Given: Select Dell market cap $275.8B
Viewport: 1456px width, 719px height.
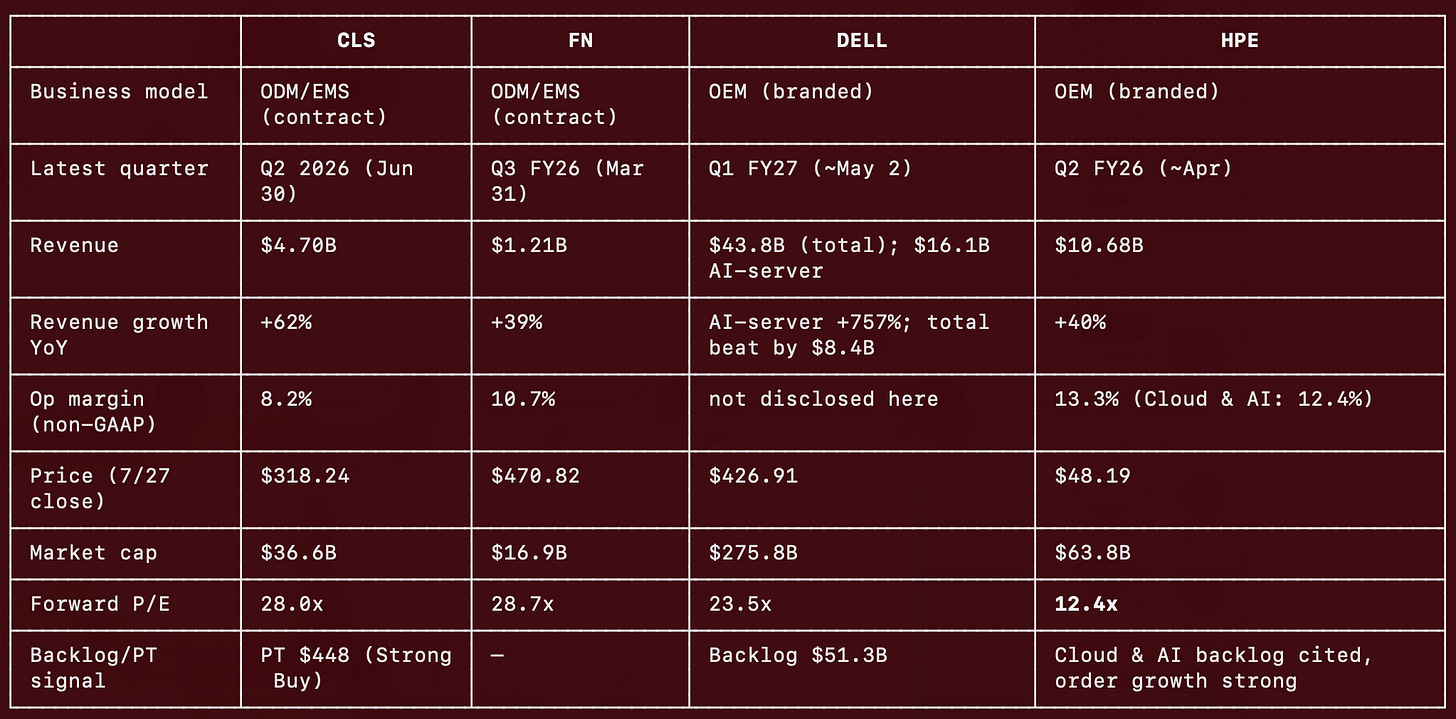Looking at the screenshot, I should click(x=753, y=553).
